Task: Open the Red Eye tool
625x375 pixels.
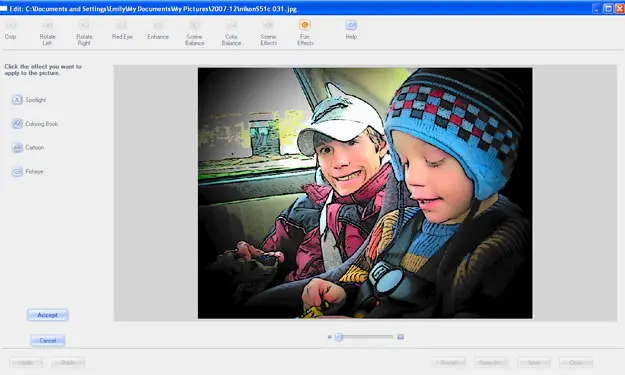Action: (122, 30)
